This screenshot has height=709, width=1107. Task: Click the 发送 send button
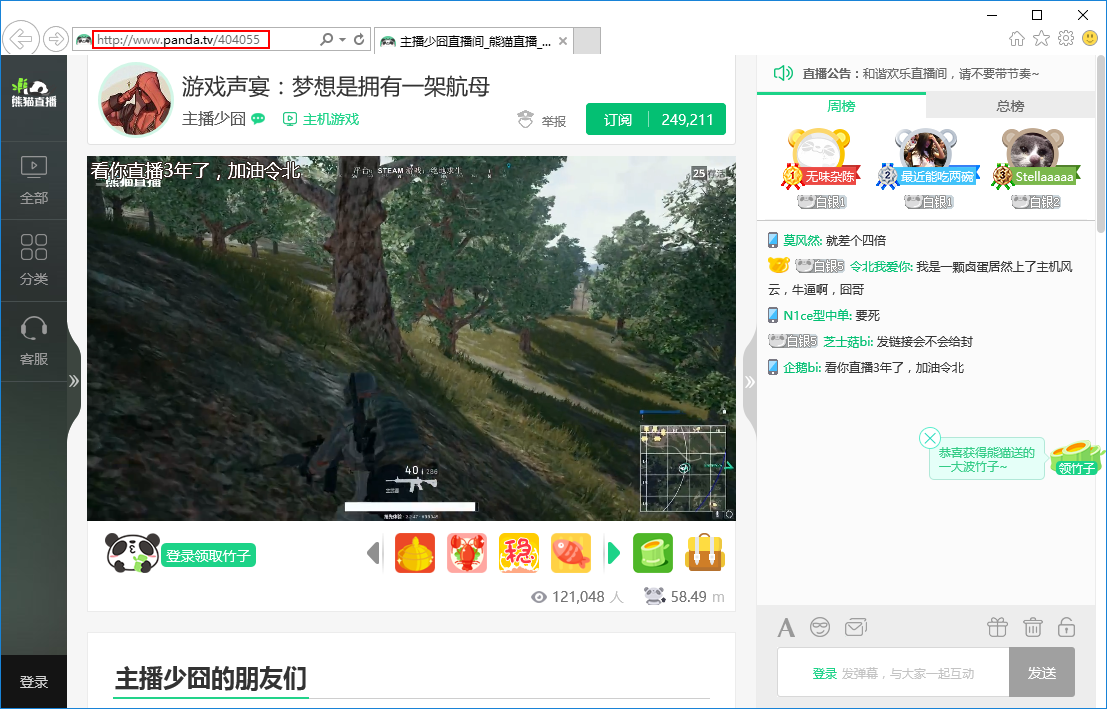(x=1042, y=672)
